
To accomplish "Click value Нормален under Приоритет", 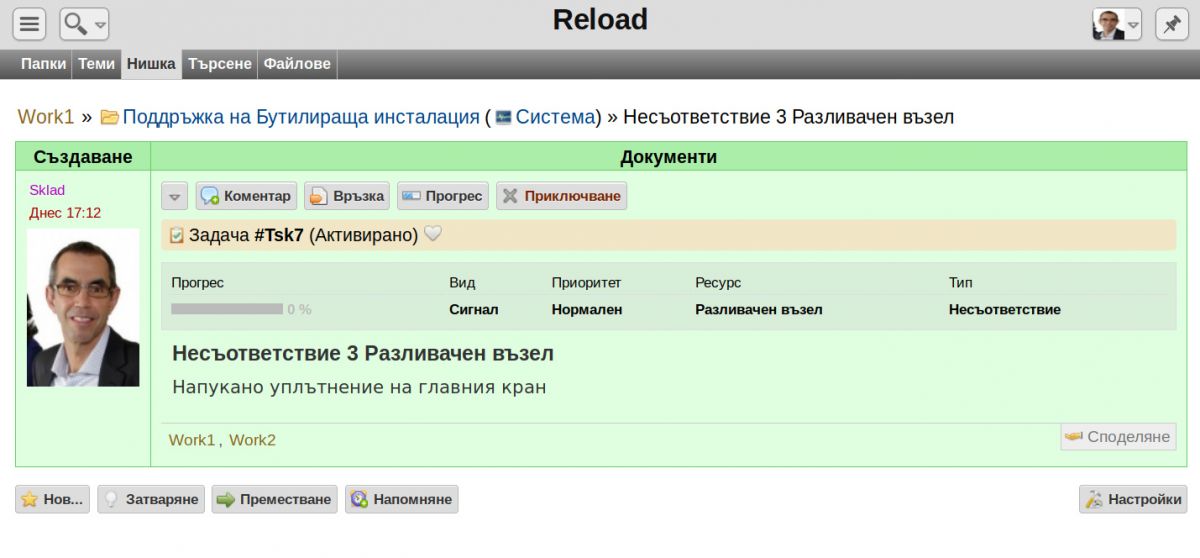I will [x=587, y=310].
